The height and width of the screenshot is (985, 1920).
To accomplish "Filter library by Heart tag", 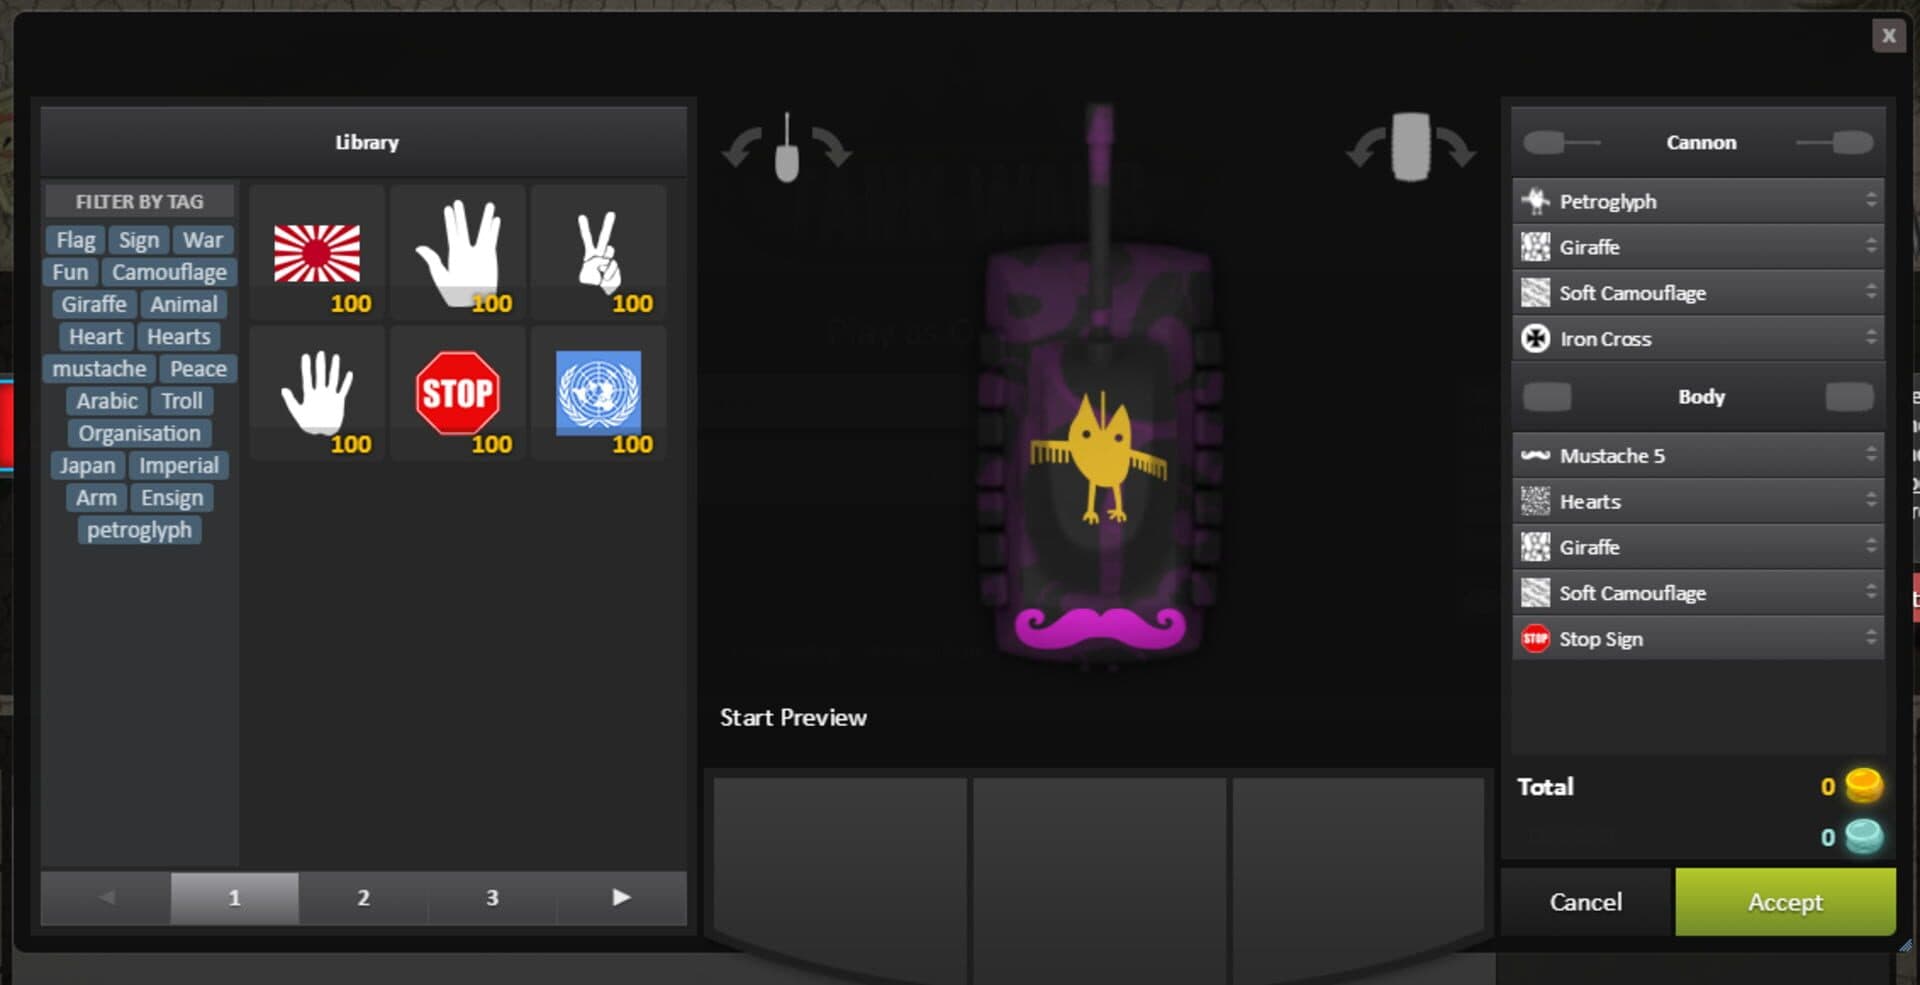I will 96,337.
